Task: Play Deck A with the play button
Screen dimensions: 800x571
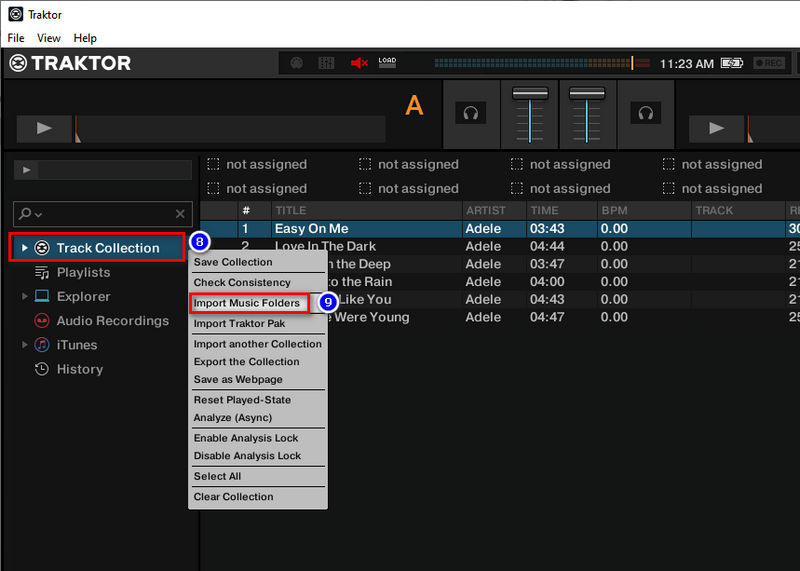Action: pyautogui.click(x=44, y=129)
